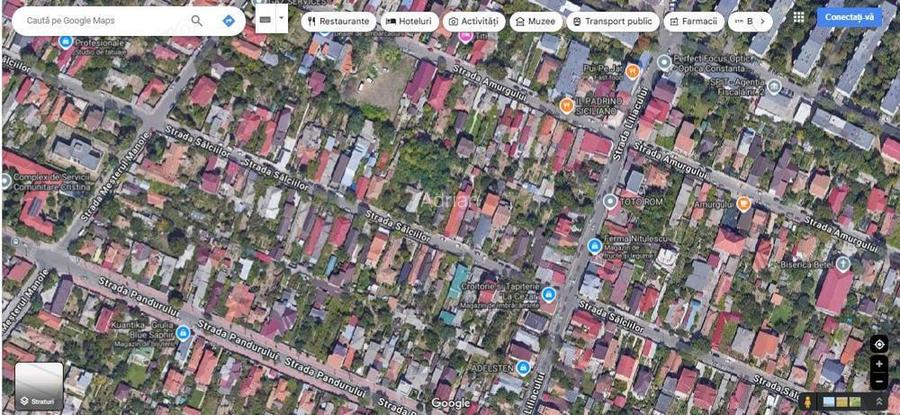Click the Biserica Betel label
Image resolution: width=900 pixels, height=415 pixels.
(x=807, y=264)
